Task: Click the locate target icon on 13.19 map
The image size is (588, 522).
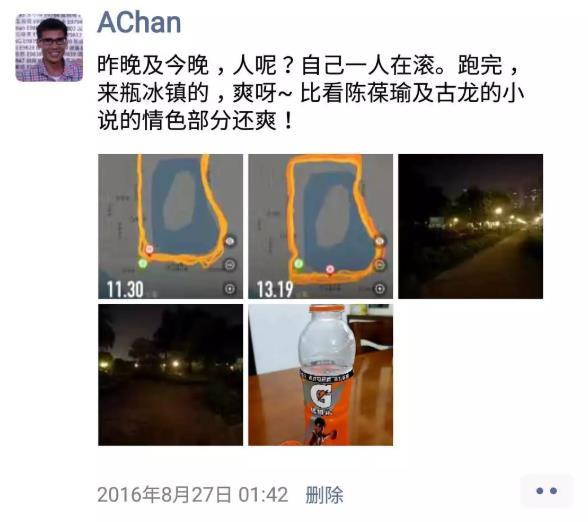Action: [x=380, y=288]
